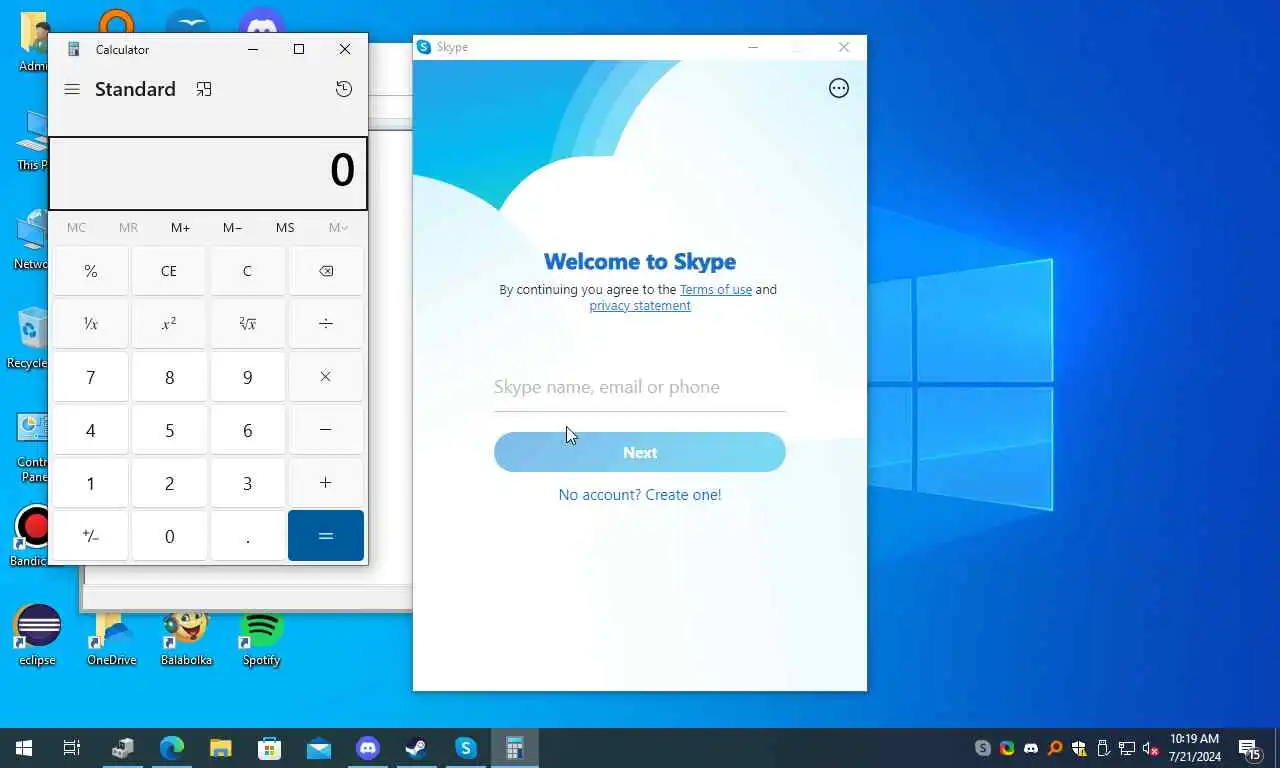Click the plus operator in Calculator
Viewport: 1280px width, 768px height.
326,483
